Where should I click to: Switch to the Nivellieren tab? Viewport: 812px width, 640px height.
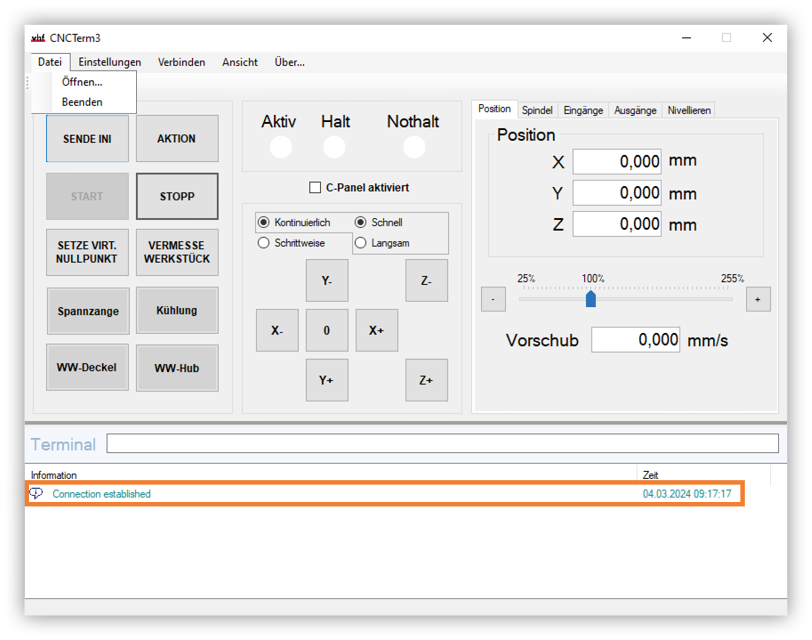click(689, 110)
